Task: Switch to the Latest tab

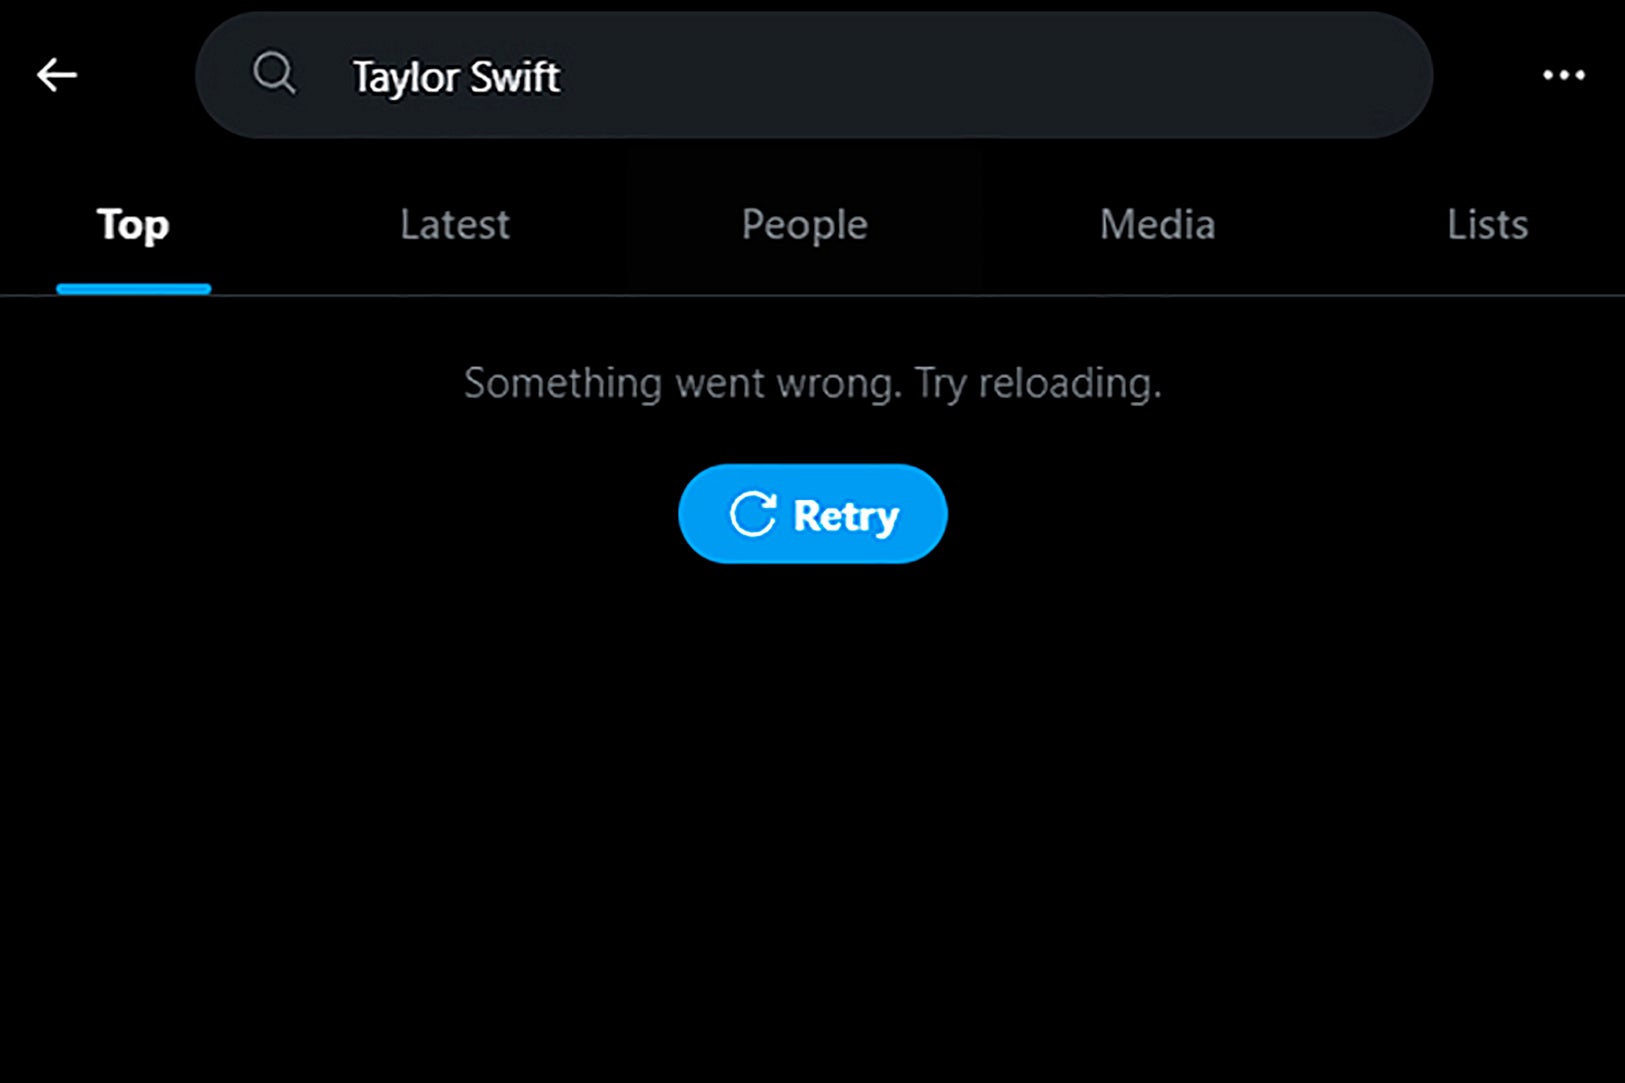Action: 454,224
